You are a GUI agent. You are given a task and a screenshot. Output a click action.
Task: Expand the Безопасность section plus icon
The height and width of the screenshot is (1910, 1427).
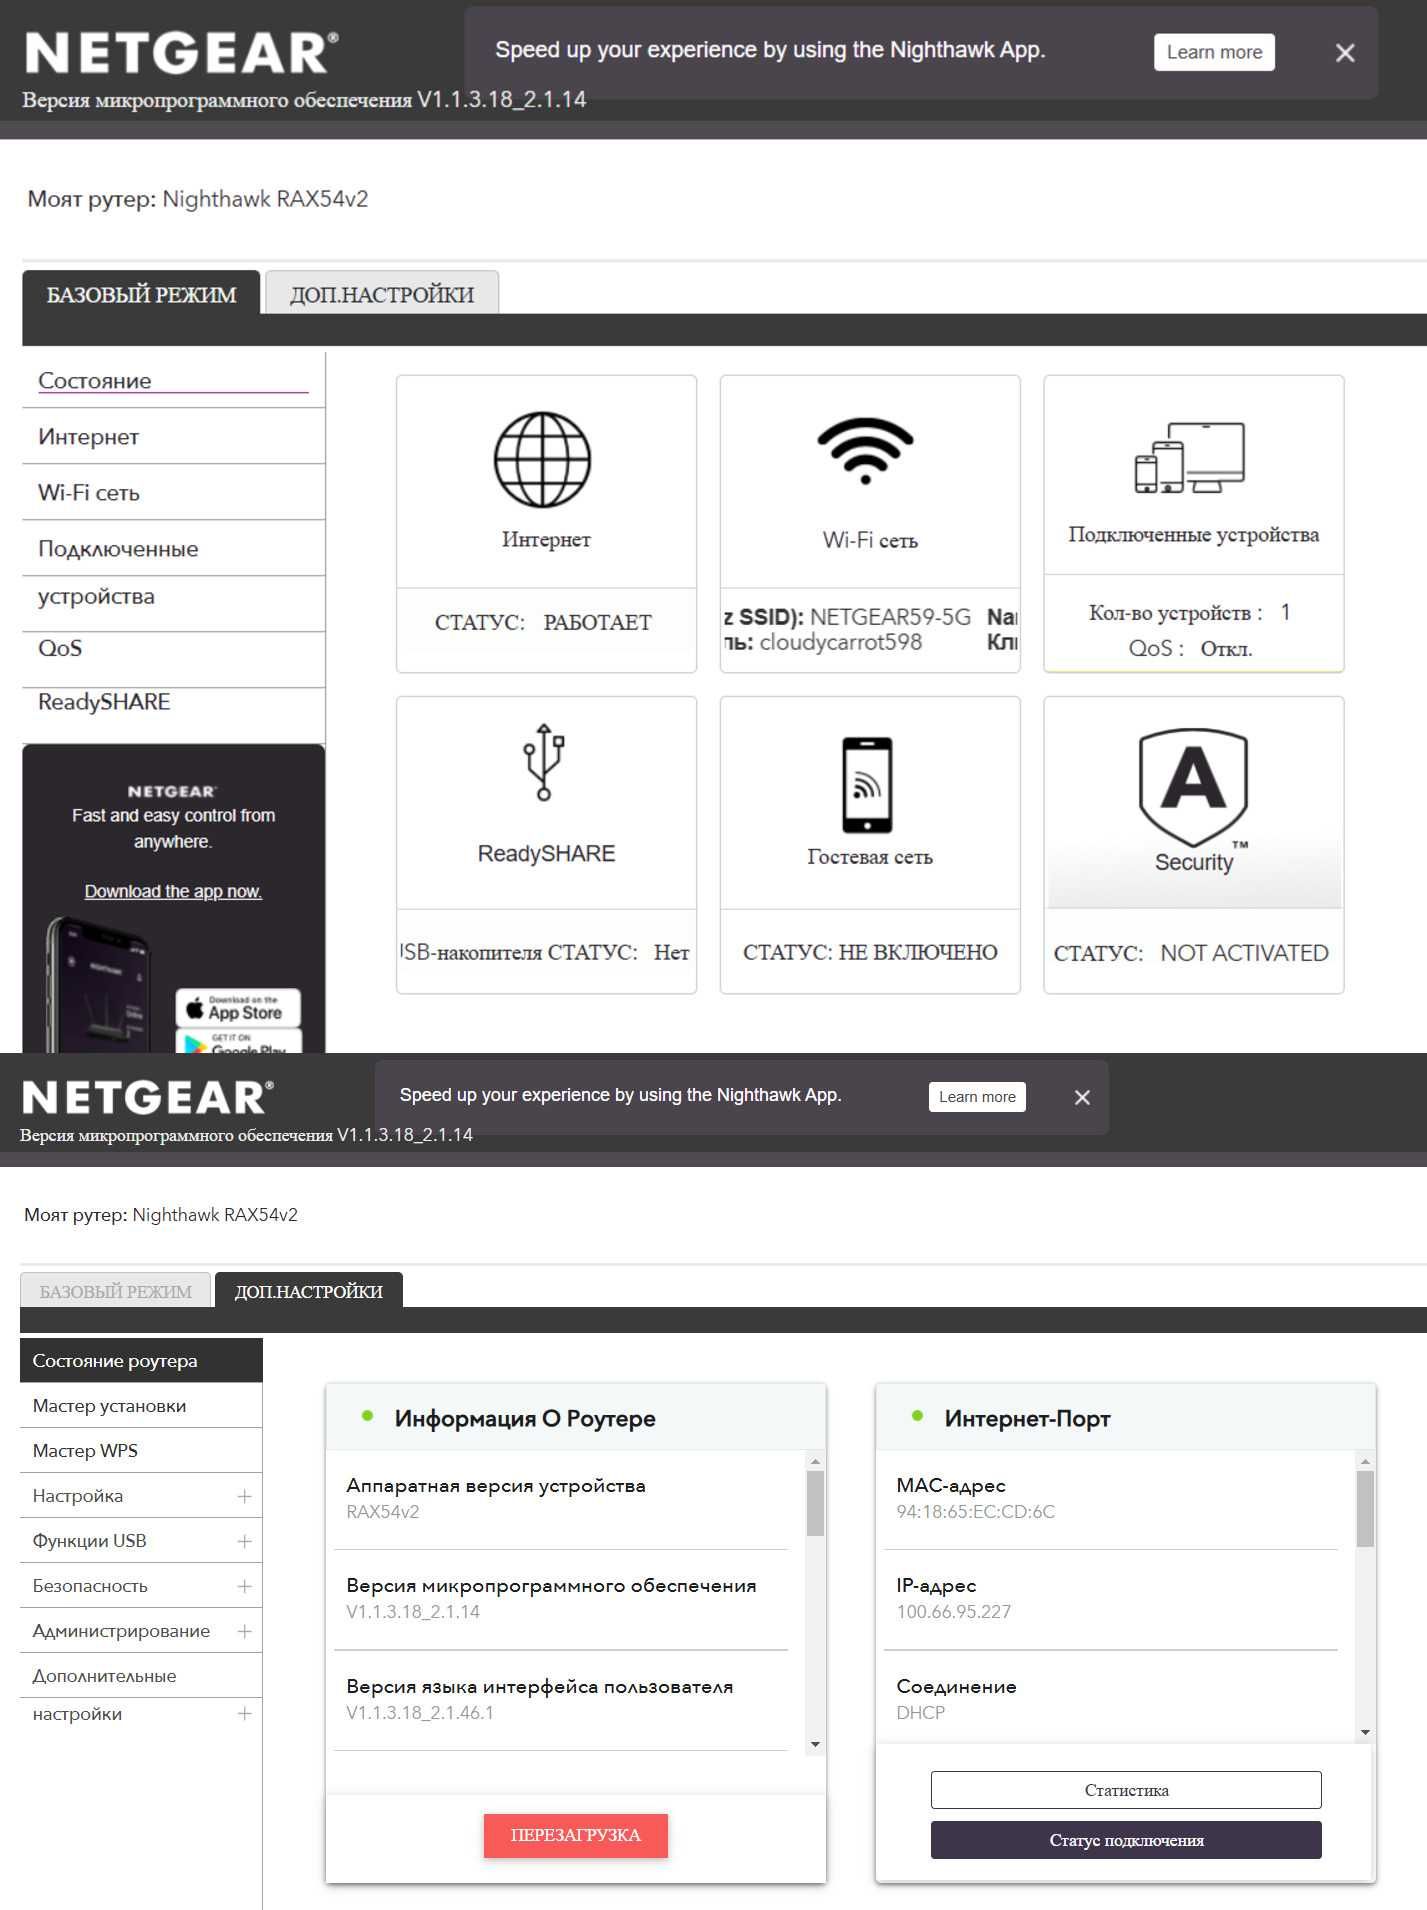(x=244, y=1586)
